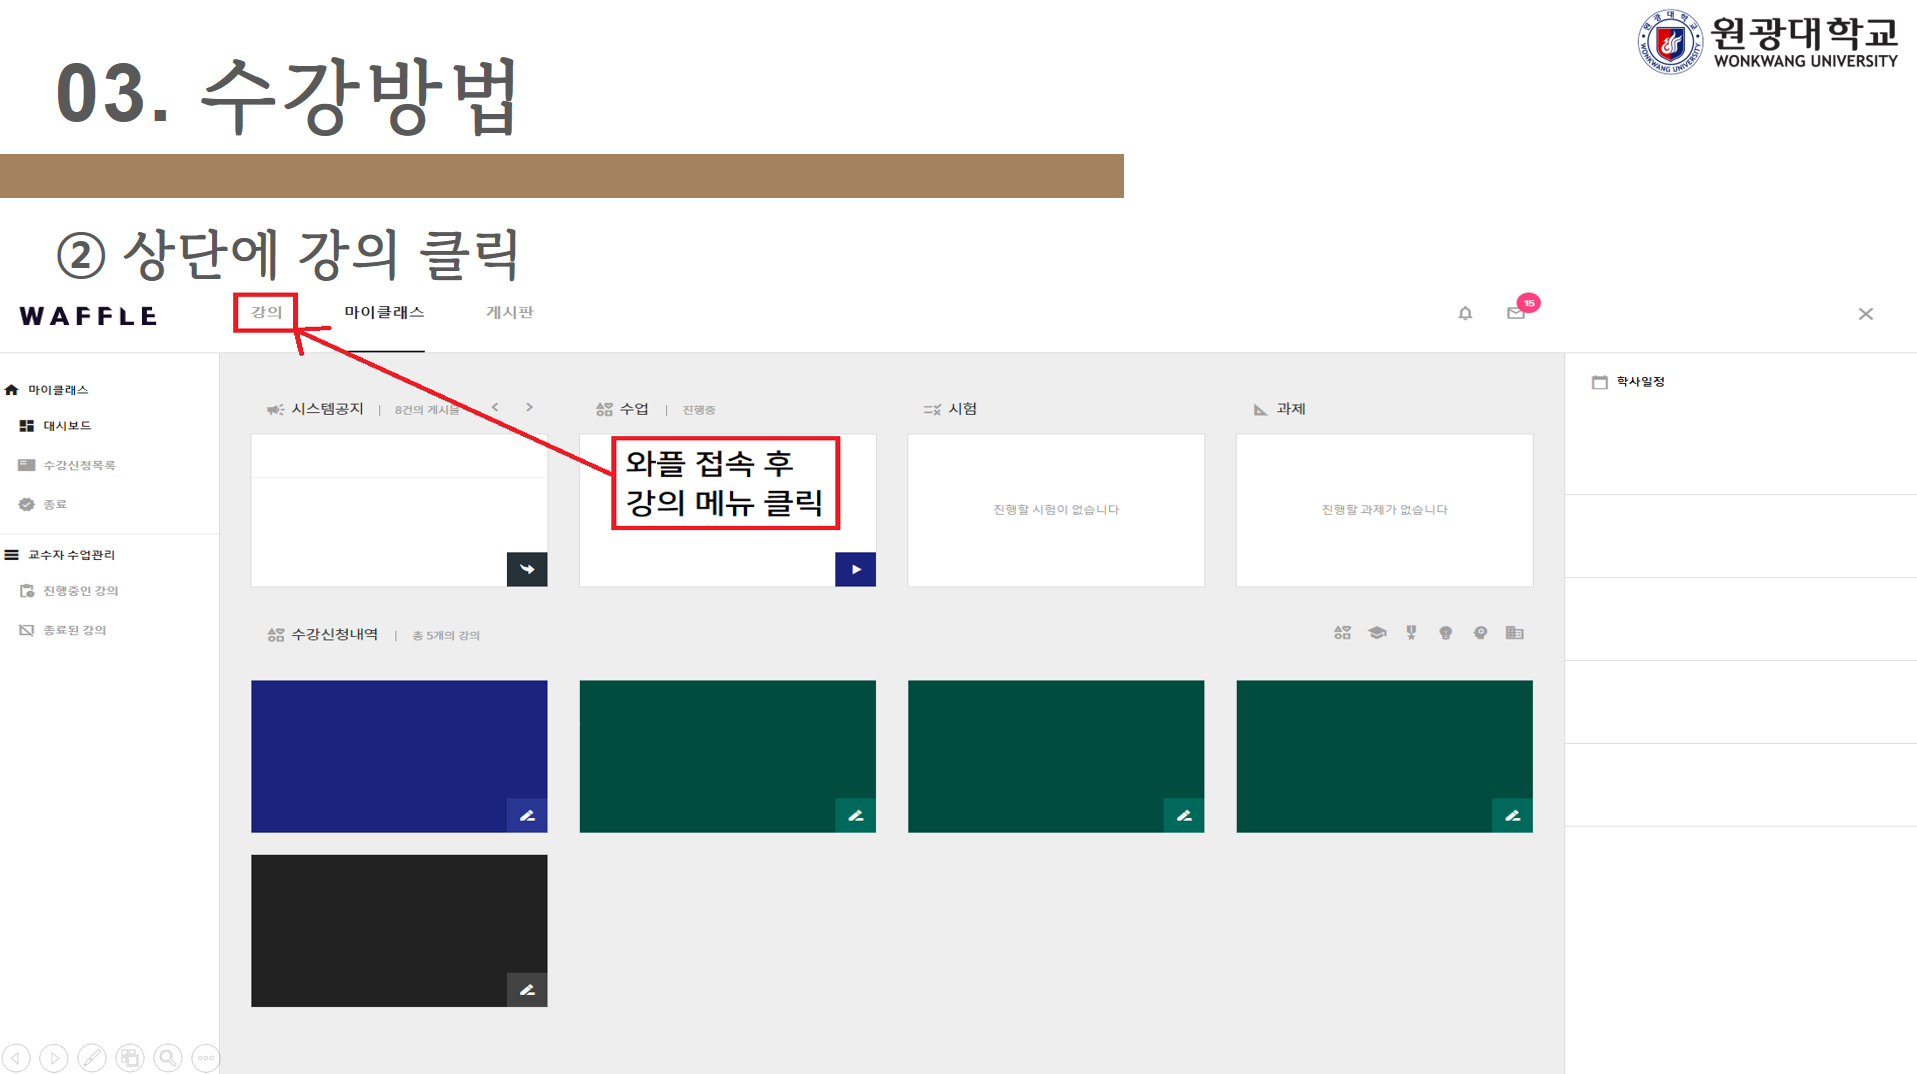This screenshot has width=1917, height=1074.
Task: Filter courses by graduation cap icon
Action: pyautogui.click(x=1377, y=633)
